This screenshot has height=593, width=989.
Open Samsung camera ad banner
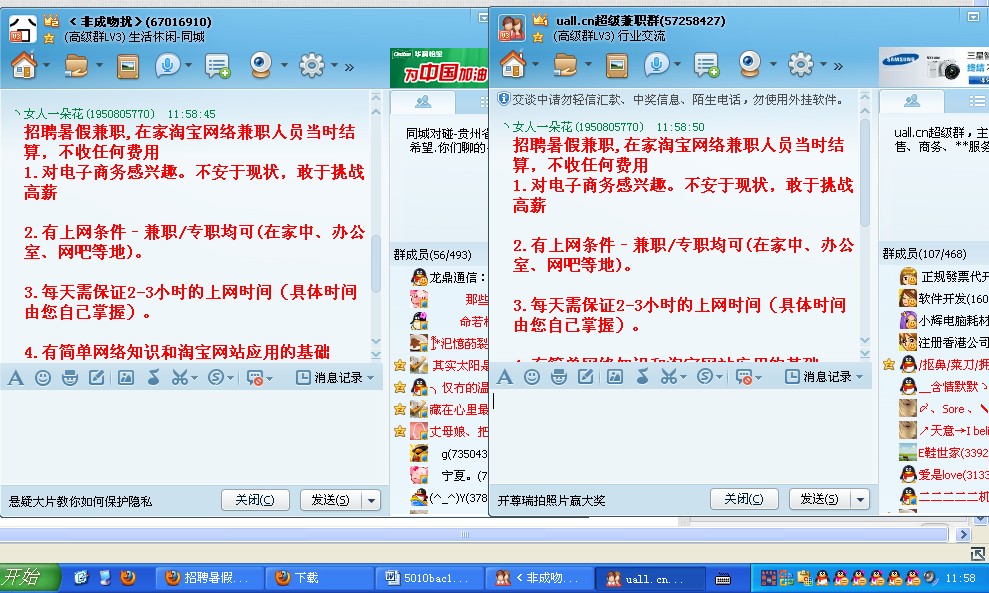click(933, 67)
